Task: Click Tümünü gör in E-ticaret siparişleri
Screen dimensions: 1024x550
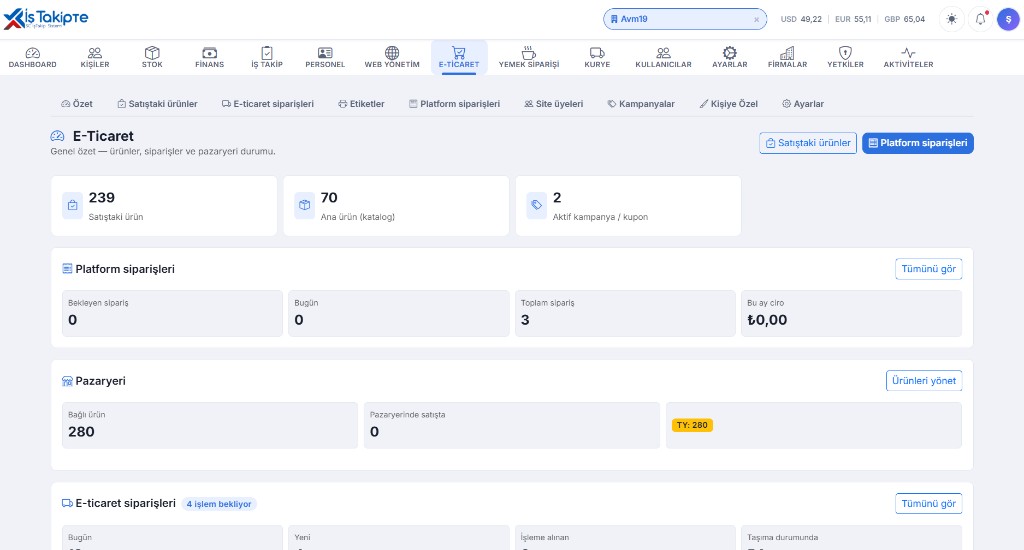Action: click(928, 504)
